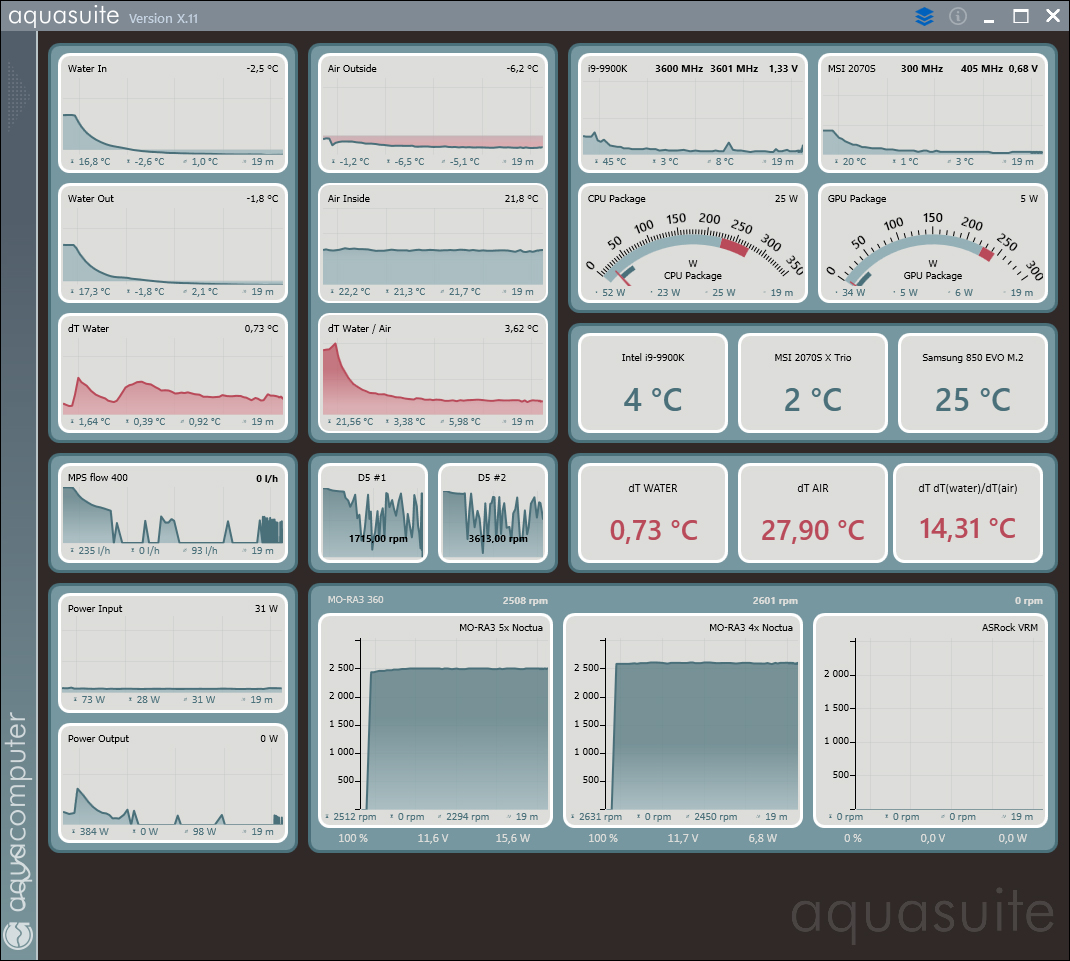This screenshot has height=961, width=1070.
Task: Select the GPU Package watt gauge
Action: (x=933, y=243)
